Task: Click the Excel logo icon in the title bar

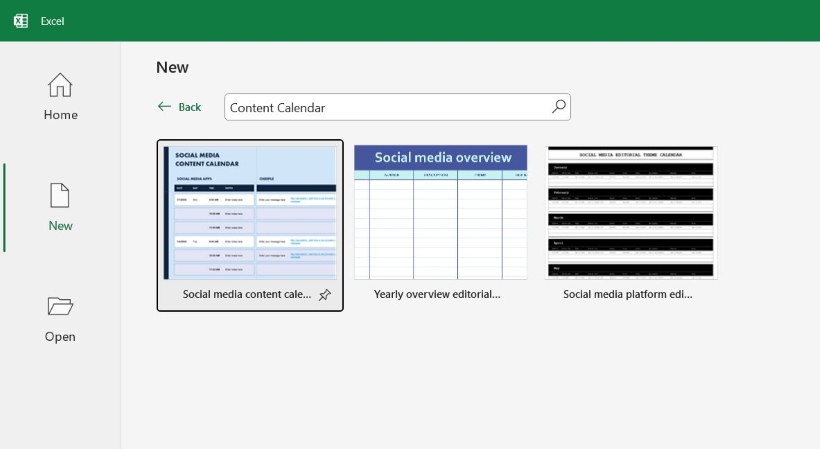Action: 21,21
